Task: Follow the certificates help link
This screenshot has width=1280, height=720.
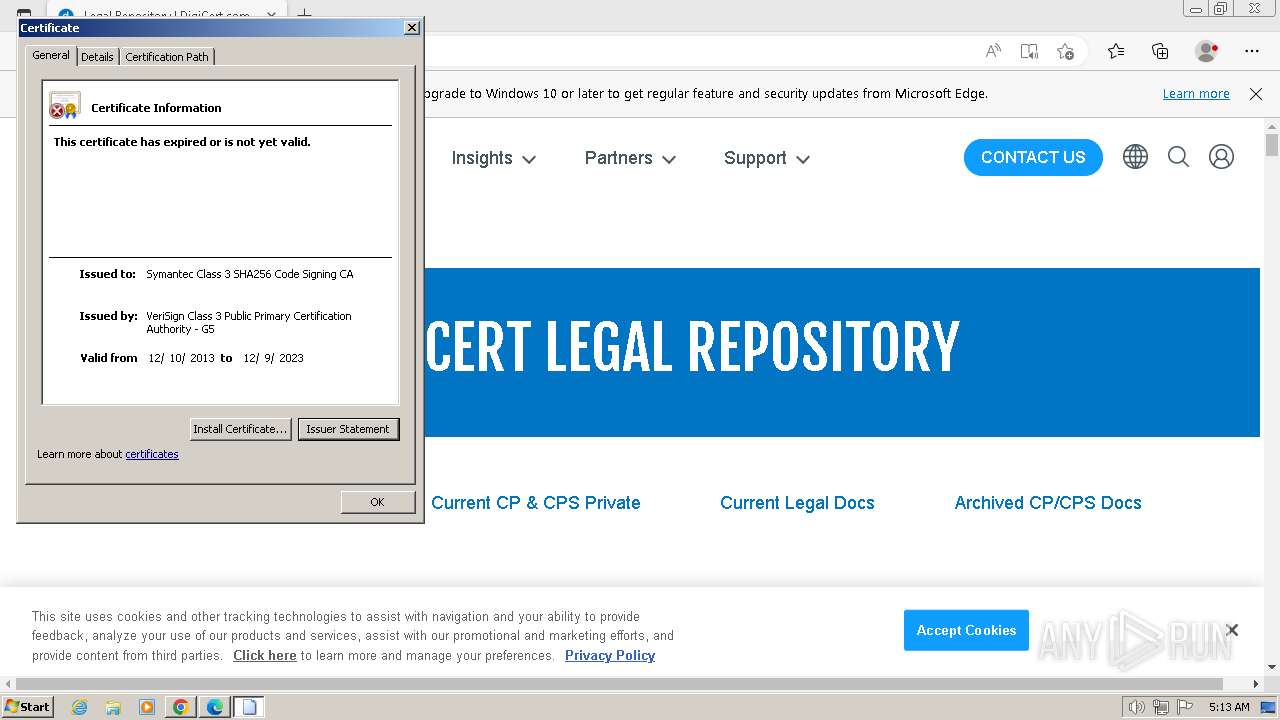Action: (x=152, y=454)
